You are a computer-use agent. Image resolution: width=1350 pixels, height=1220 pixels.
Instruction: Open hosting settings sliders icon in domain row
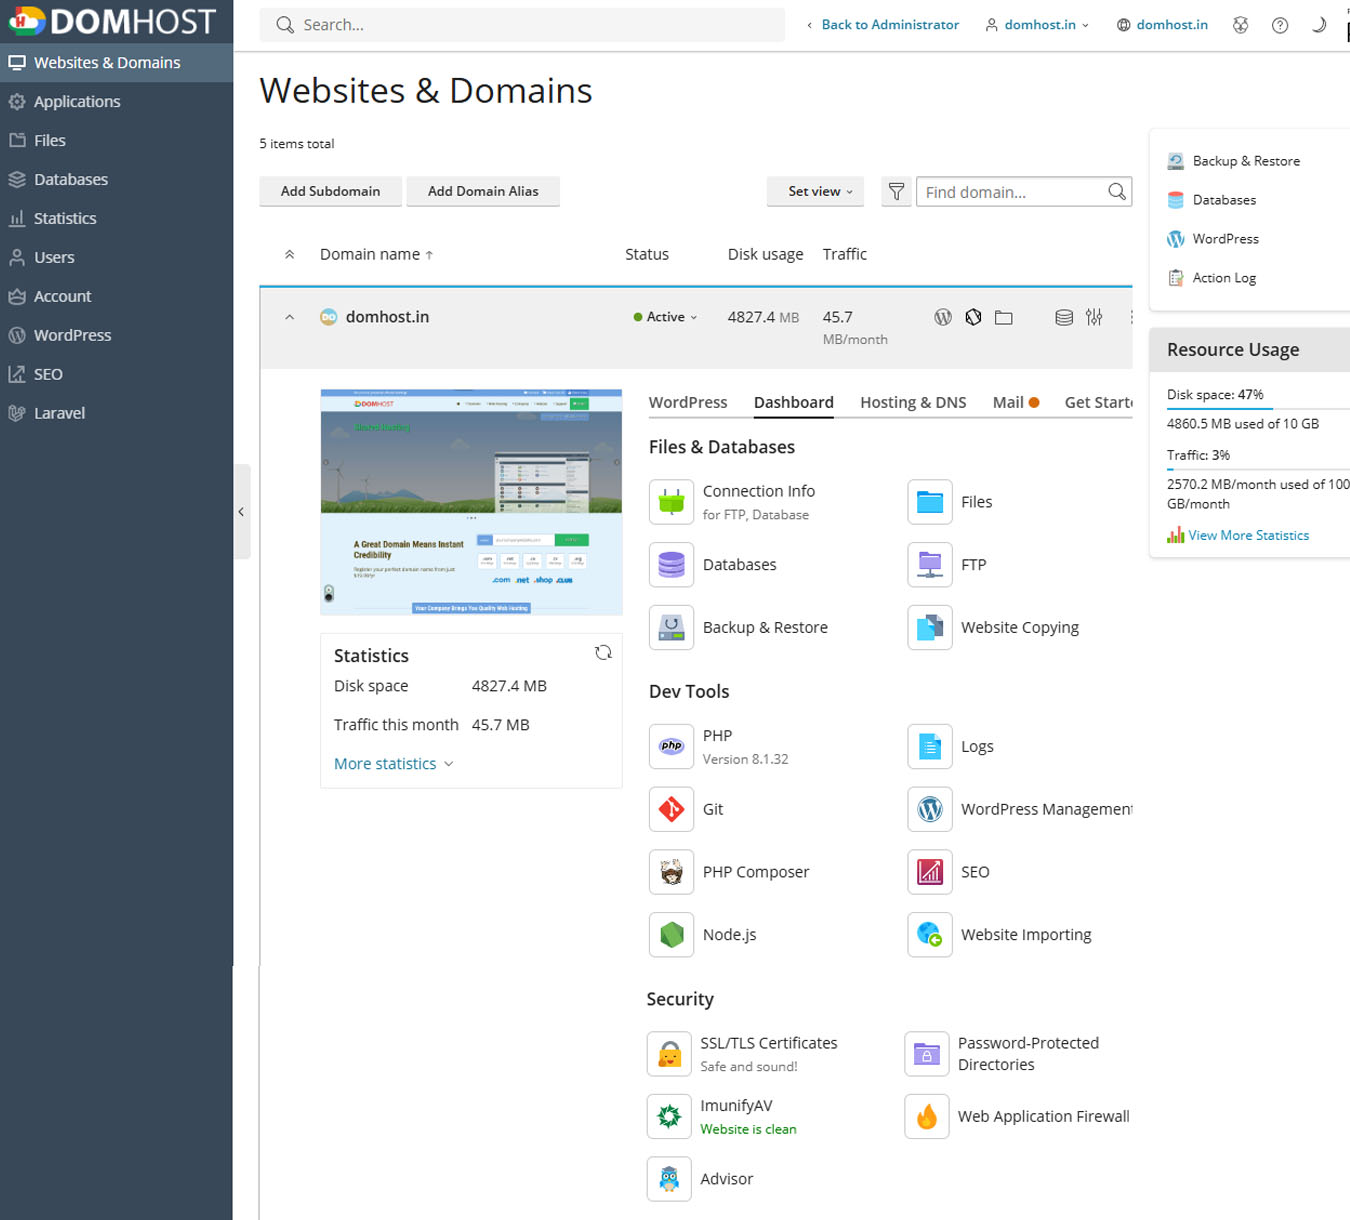pos(1094,317)
